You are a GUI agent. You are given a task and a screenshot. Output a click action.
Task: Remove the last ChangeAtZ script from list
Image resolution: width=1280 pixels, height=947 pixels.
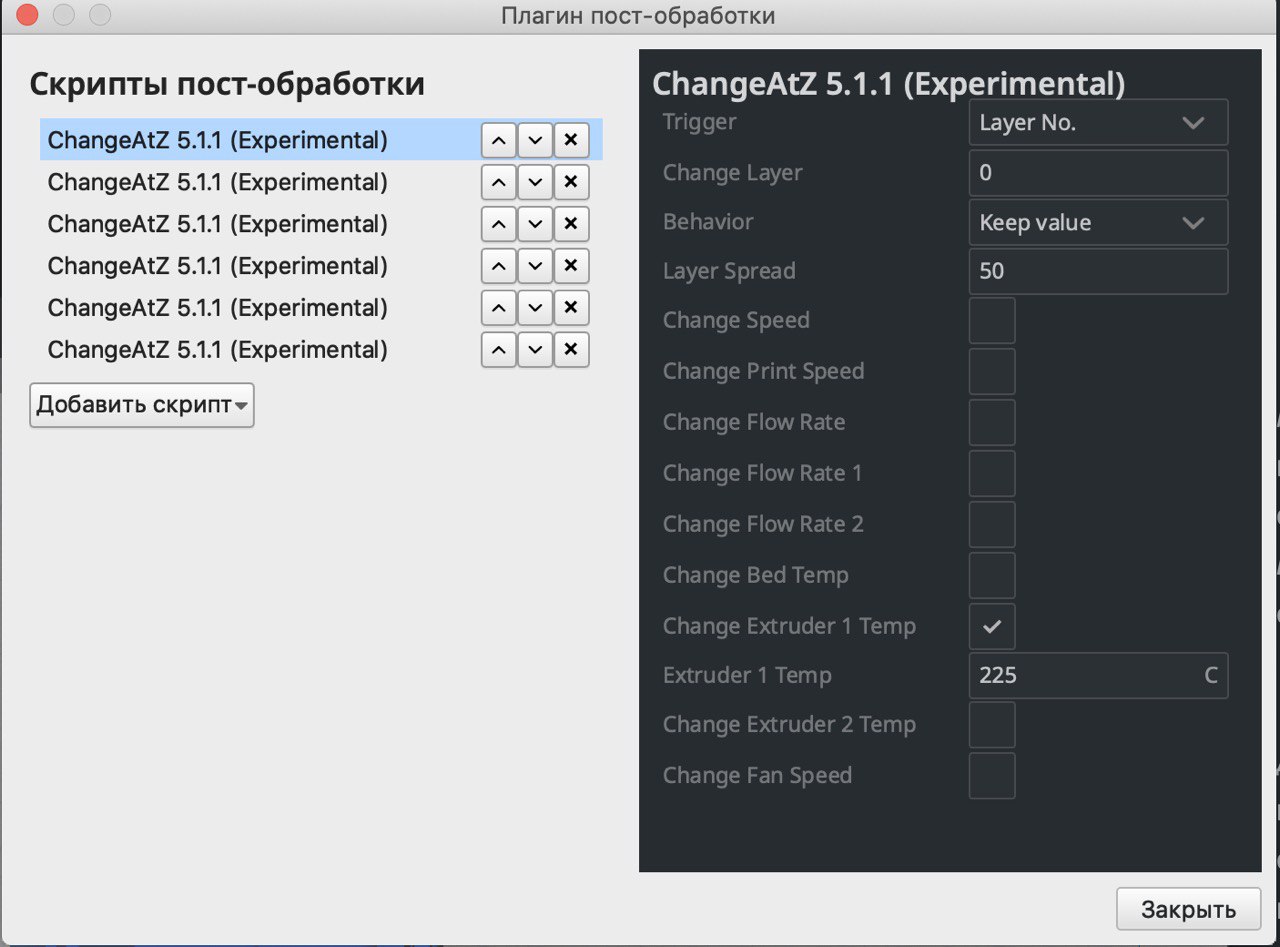click(x=571, y=350)
